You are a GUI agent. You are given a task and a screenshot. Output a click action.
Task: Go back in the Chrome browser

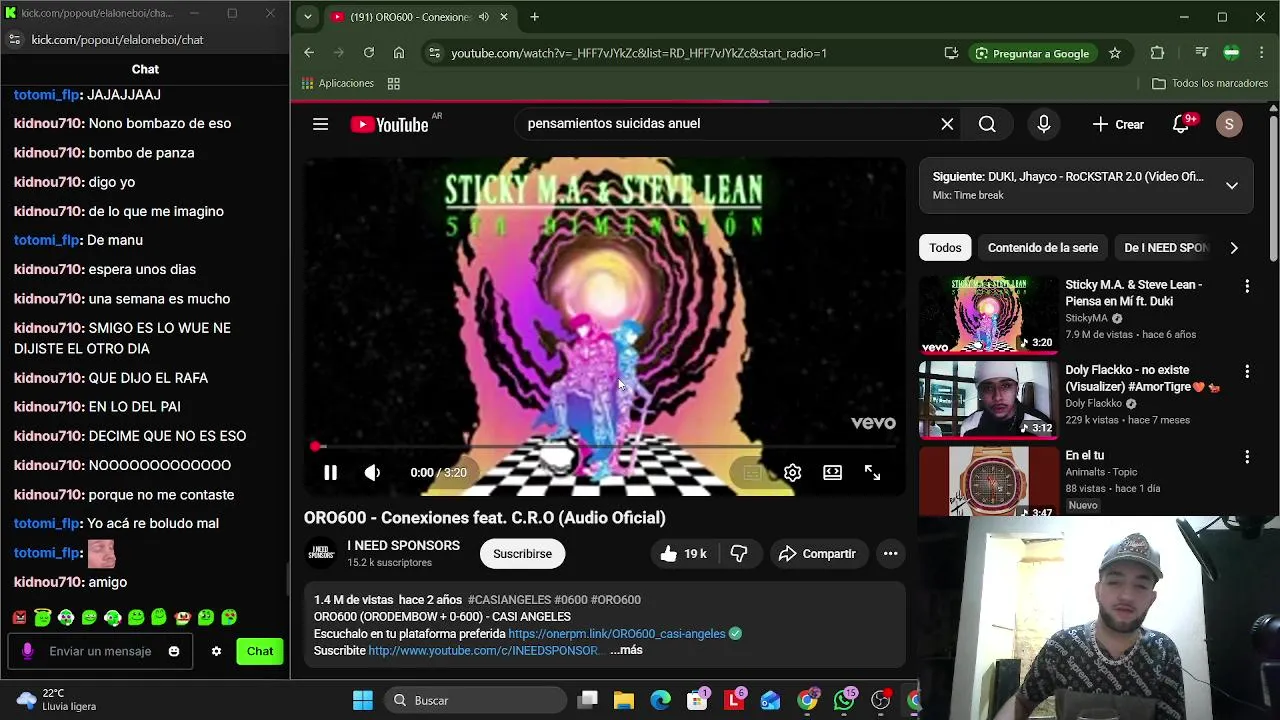309,53
